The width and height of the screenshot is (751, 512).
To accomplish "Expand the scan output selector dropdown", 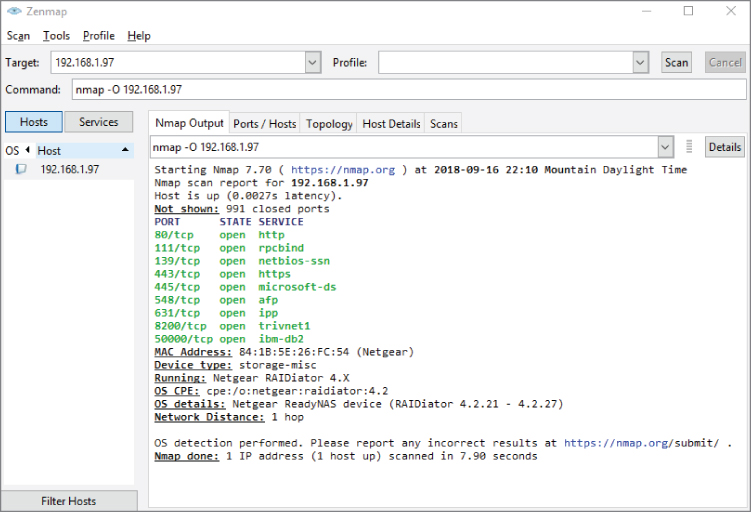I will [x=665, y=147].
